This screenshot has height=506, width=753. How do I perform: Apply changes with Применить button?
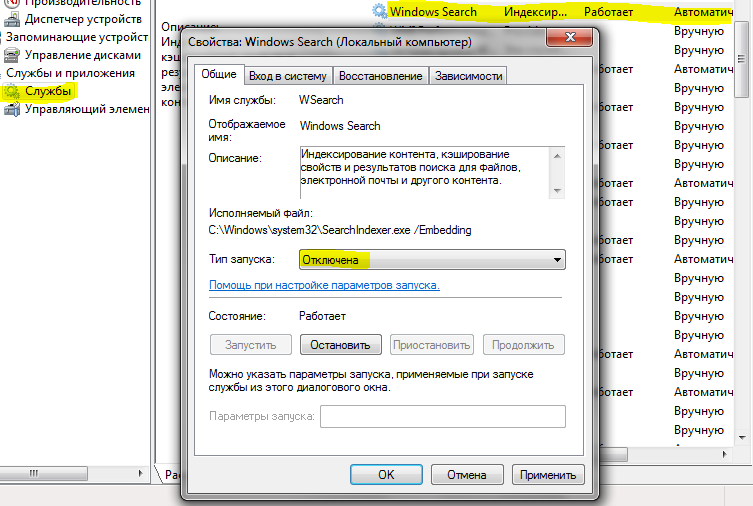pyautogui.click(x=548, y=474)
